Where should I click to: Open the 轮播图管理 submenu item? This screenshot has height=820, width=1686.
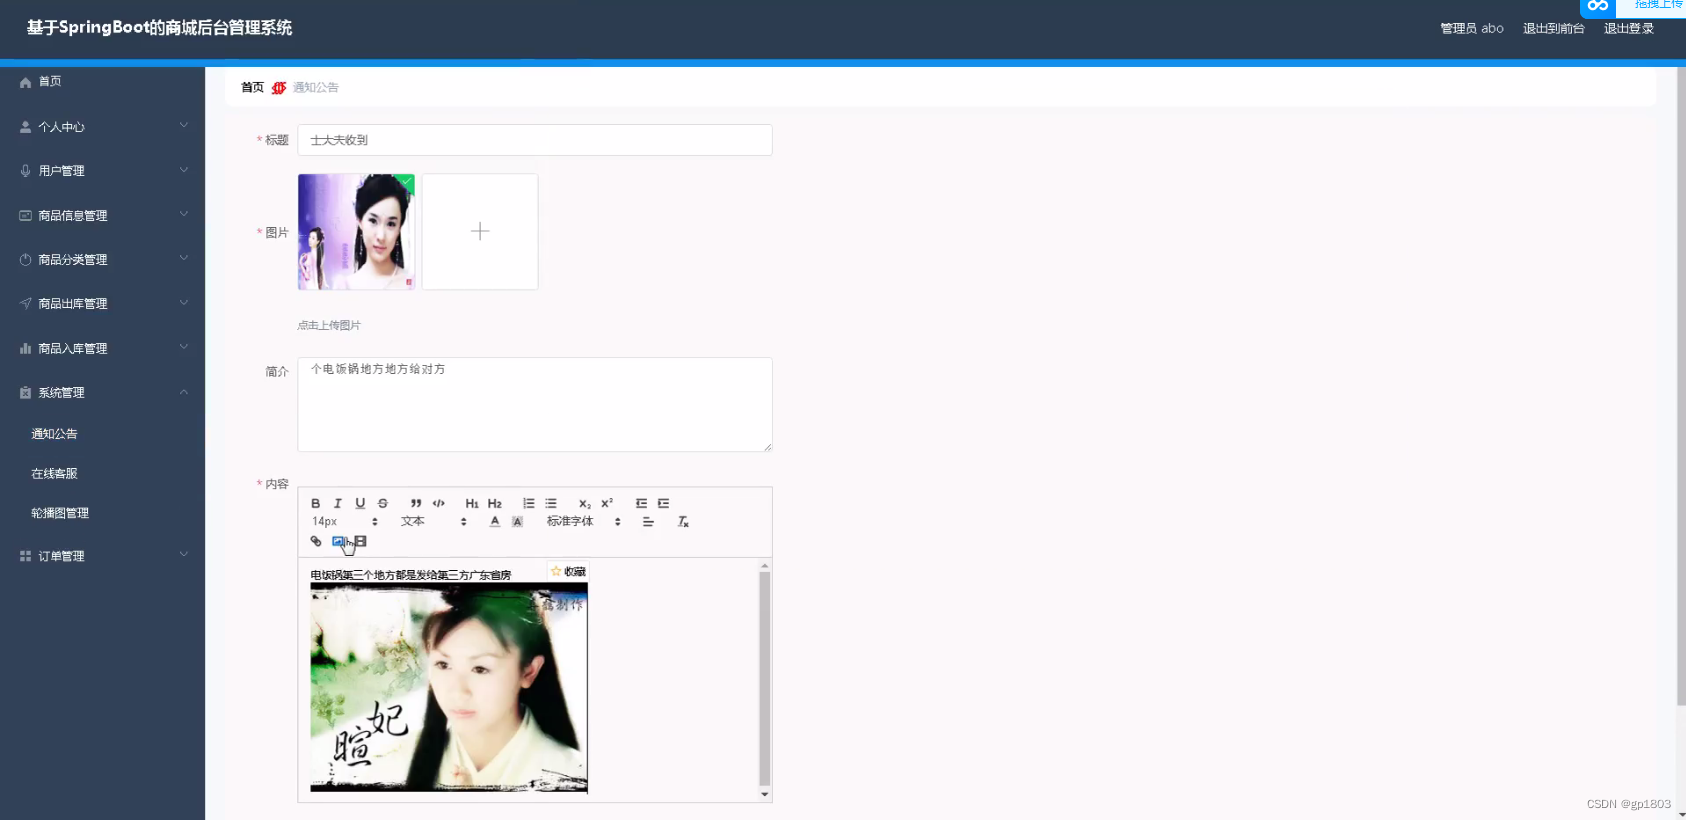[102, 513]
